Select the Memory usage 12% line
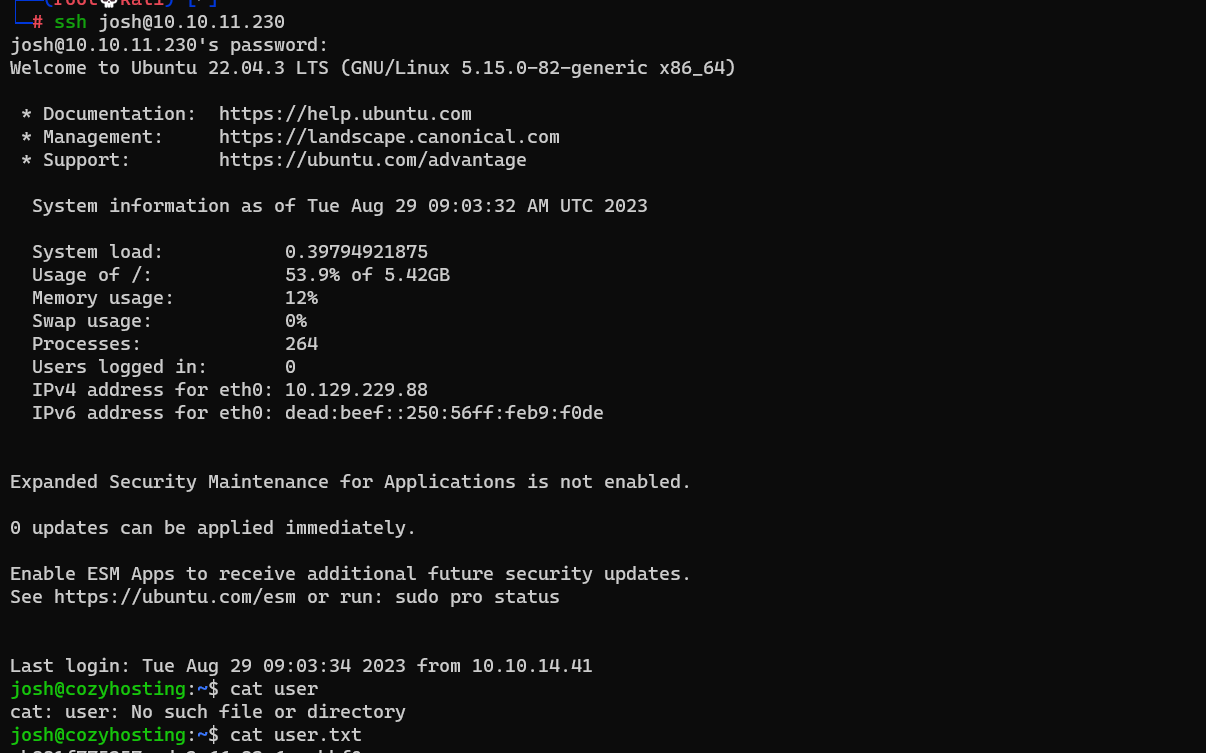The height and width of the screenshot is (753, 1206). tap(170, 297)
